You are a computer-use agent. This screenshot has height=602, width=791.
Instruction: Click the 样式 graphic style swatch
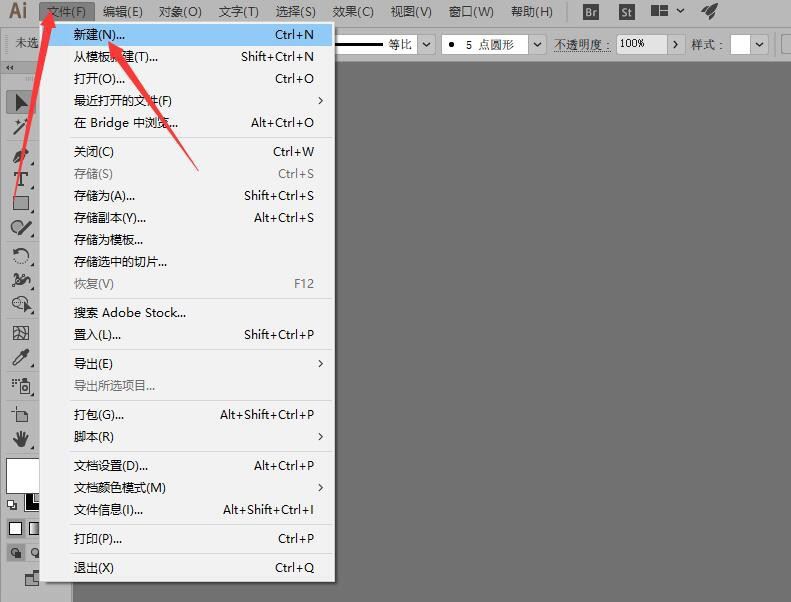click(740, 44)
